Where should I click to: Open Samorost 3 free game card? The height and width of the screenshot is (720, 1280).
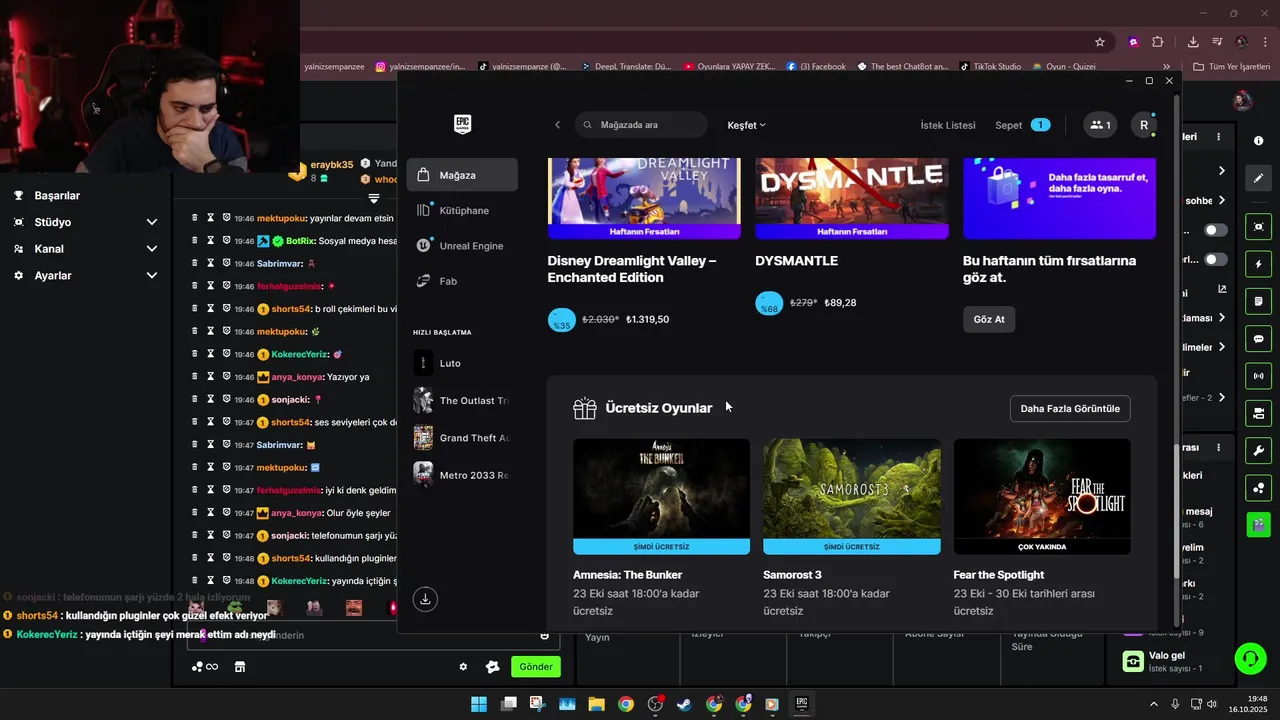[851, 528]
